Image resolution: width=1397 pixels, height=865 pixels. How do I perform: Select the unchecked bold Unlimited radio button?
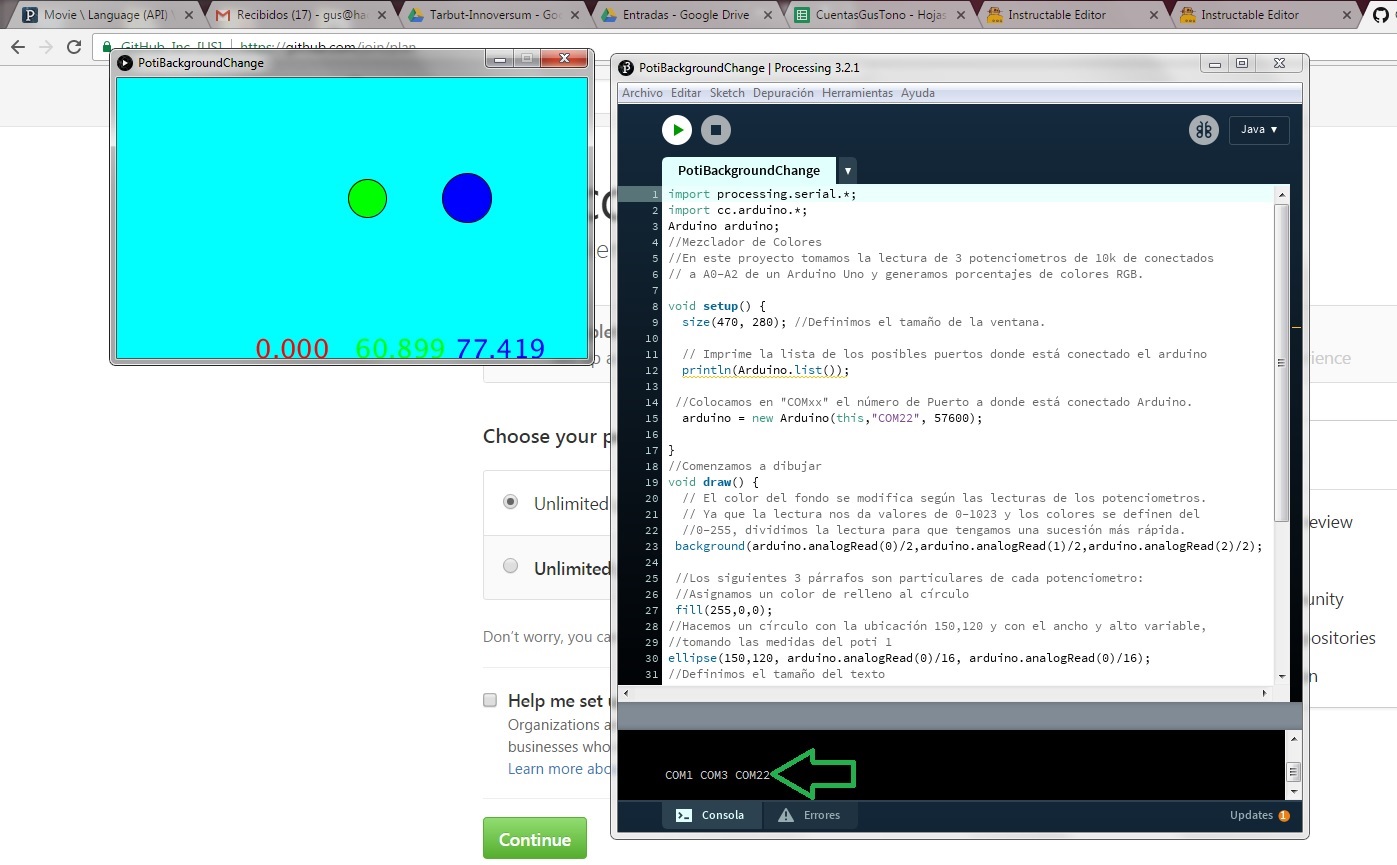pyautogui.click(x=511, y=566)
